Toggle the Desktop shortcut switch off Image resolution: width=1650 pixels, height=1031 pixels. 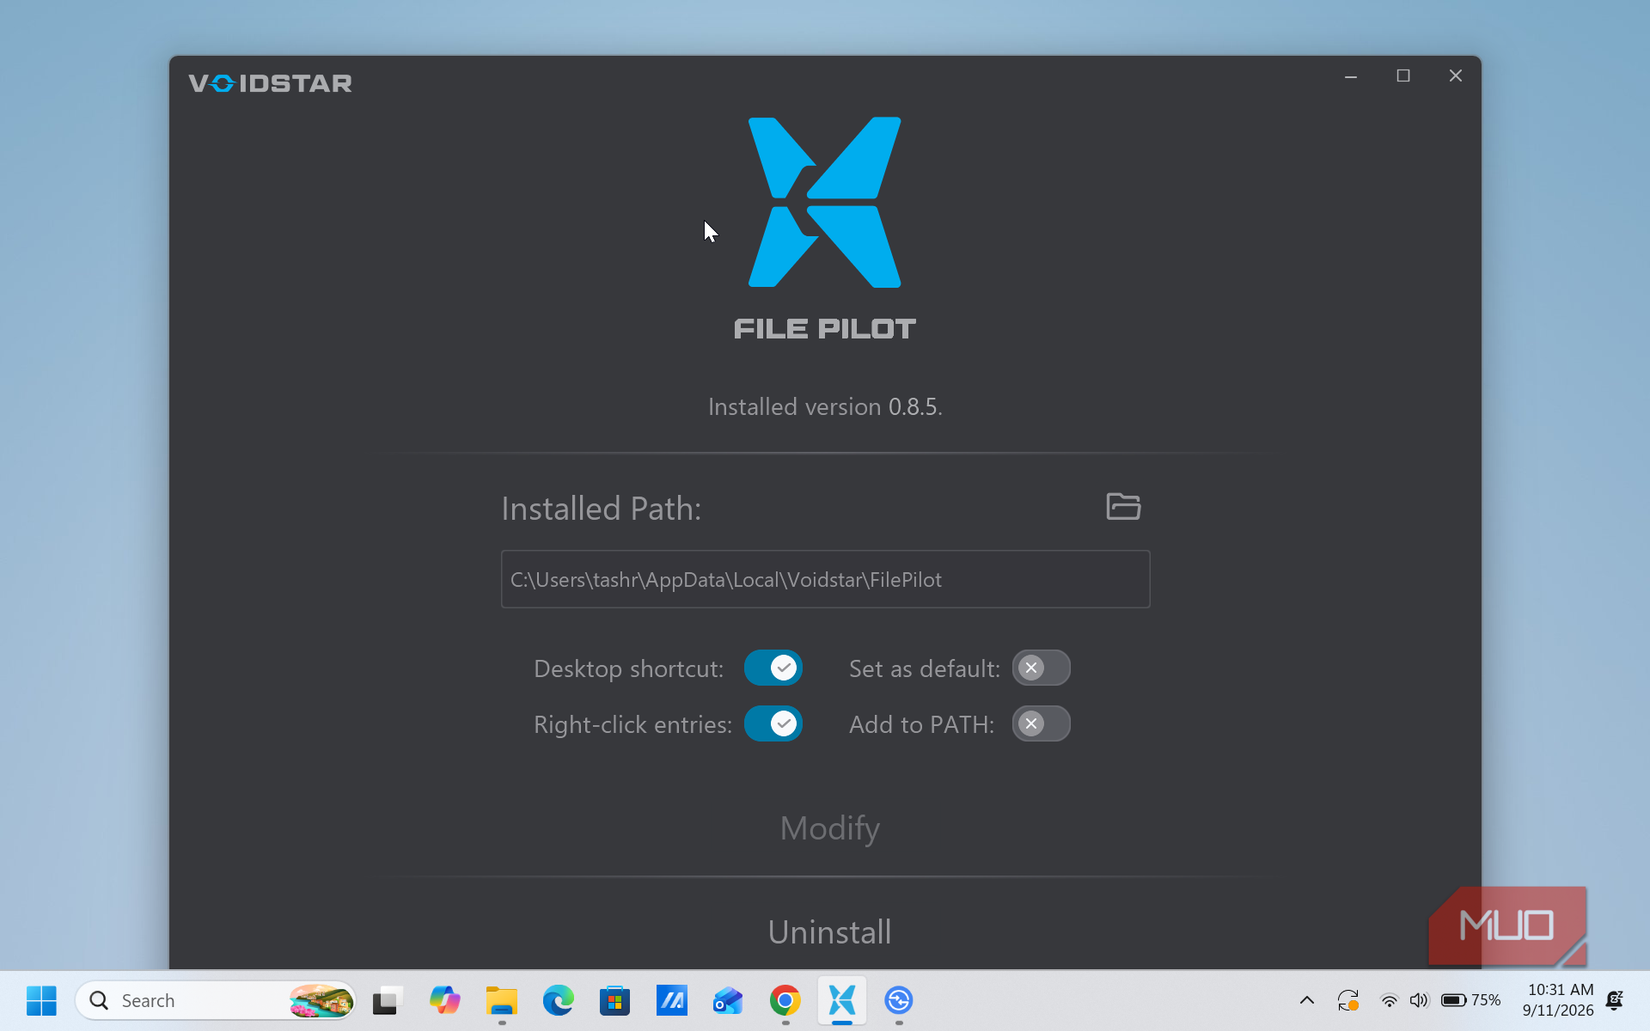tap(773, 668)
